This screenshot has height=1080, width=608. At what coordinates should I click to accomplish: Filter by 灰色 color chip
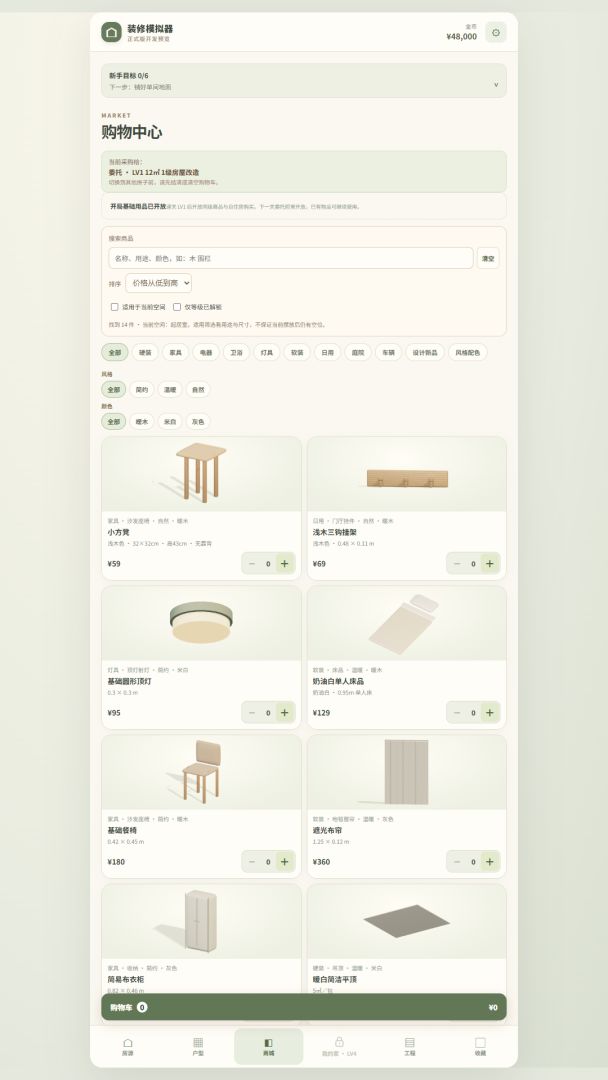pos(198,422)
